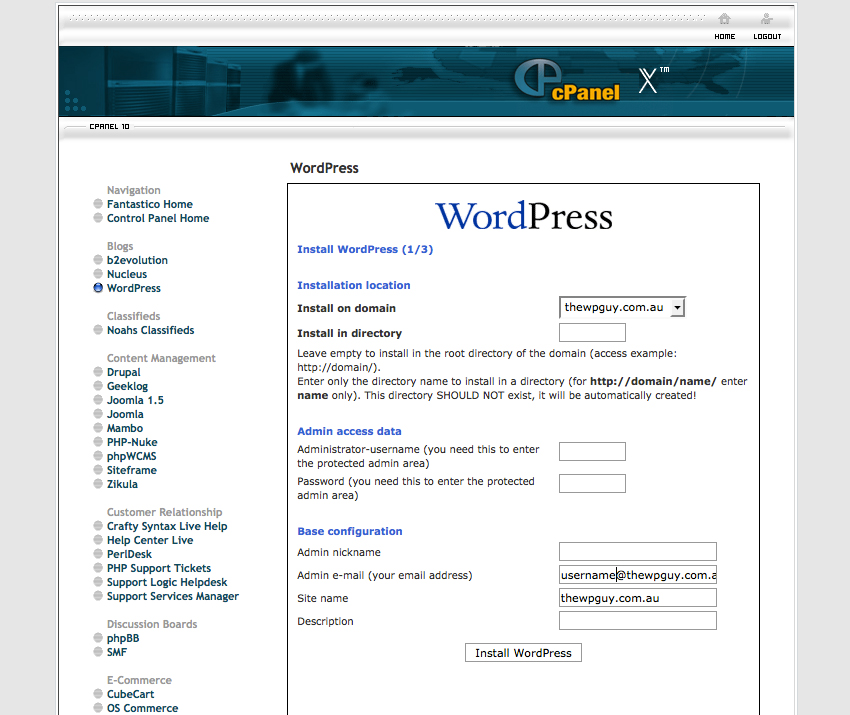Open the Nucleus blog installer link
Viewport: 850px width, 715px height.
[x=127, y=274]
